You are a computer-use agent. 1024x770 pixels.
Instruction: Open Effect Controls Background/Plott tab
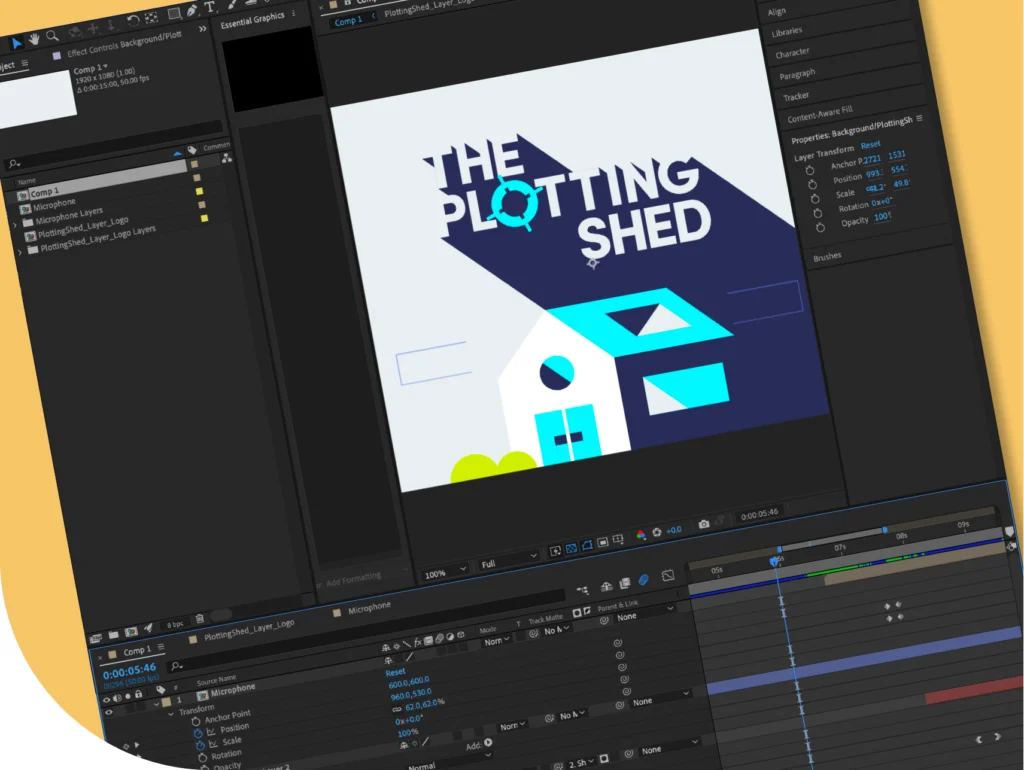point(124,44)
